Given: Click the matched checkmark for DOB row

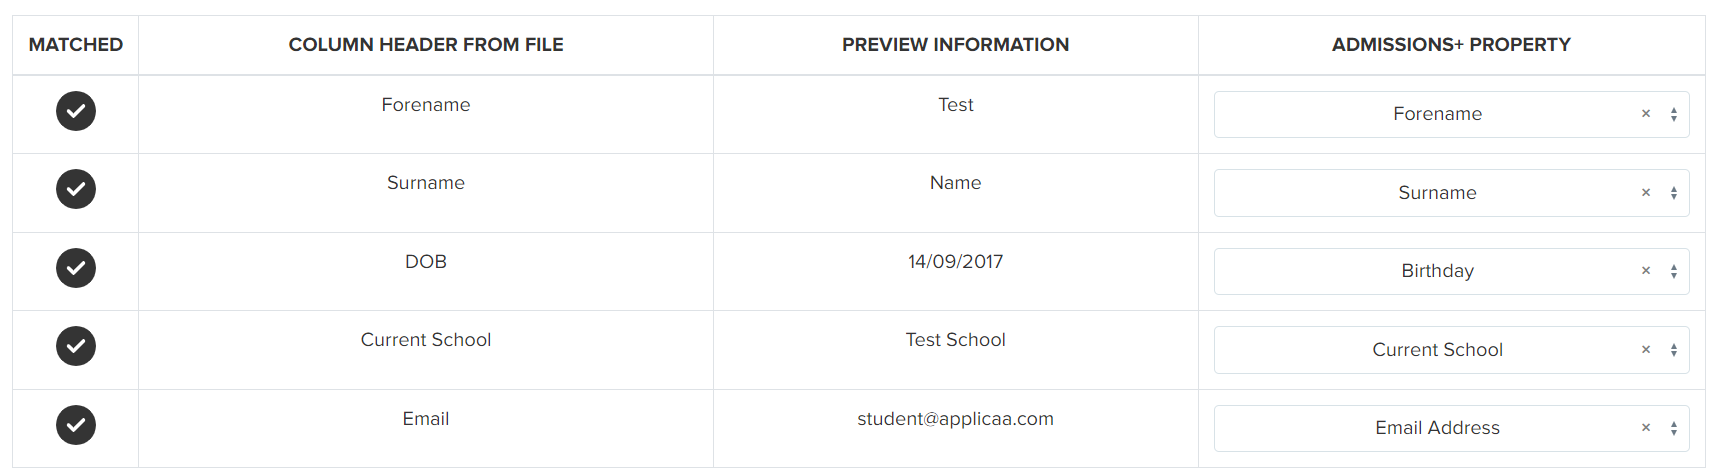Looking at the screenshot, I should tap(76, 268).
